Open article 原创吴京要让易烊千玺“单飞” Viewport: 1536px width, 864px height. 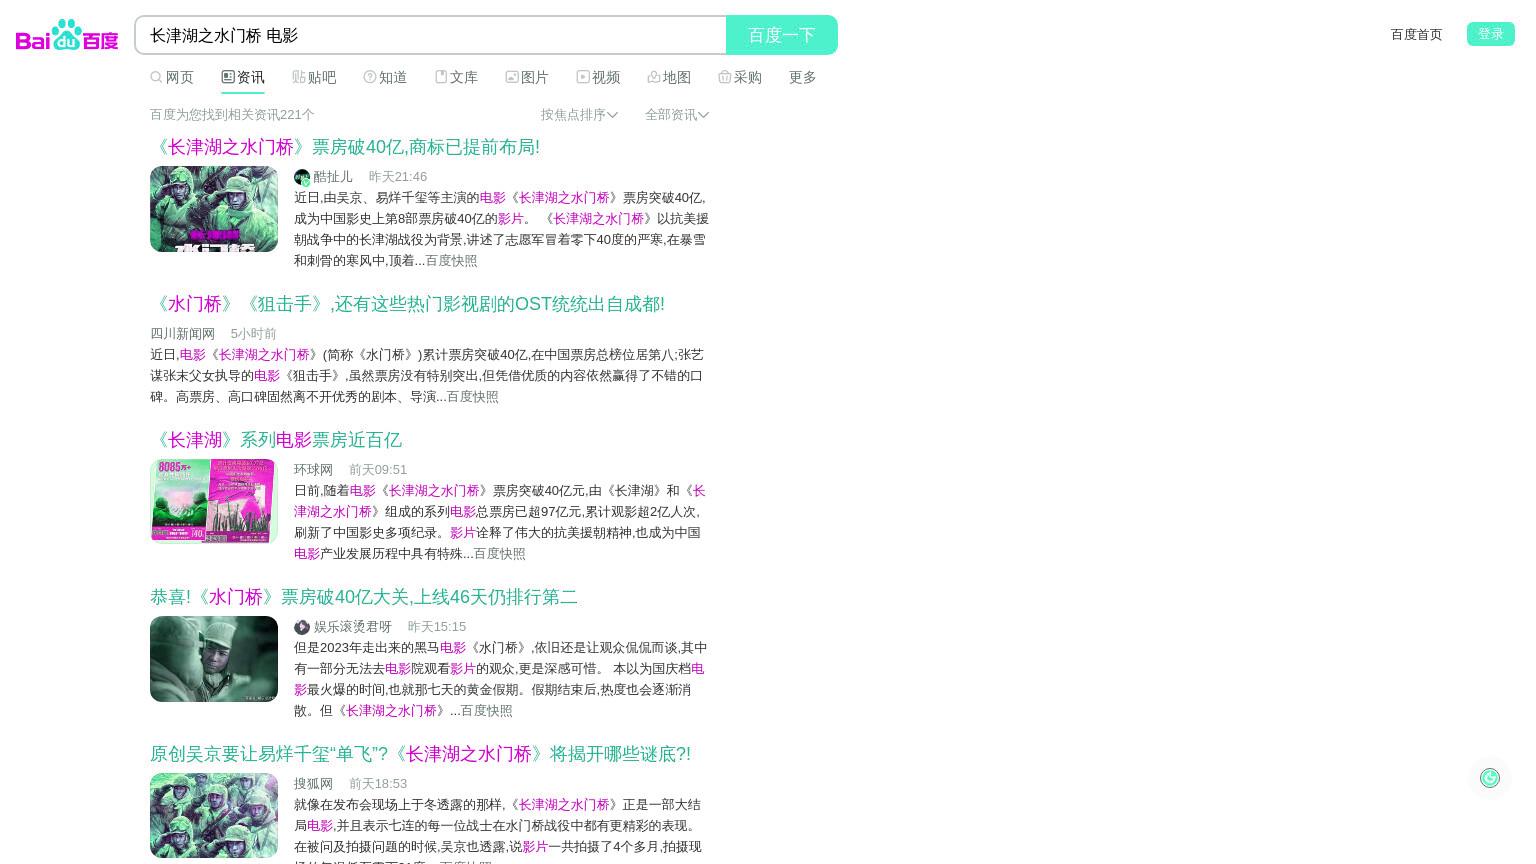point(420,754)
